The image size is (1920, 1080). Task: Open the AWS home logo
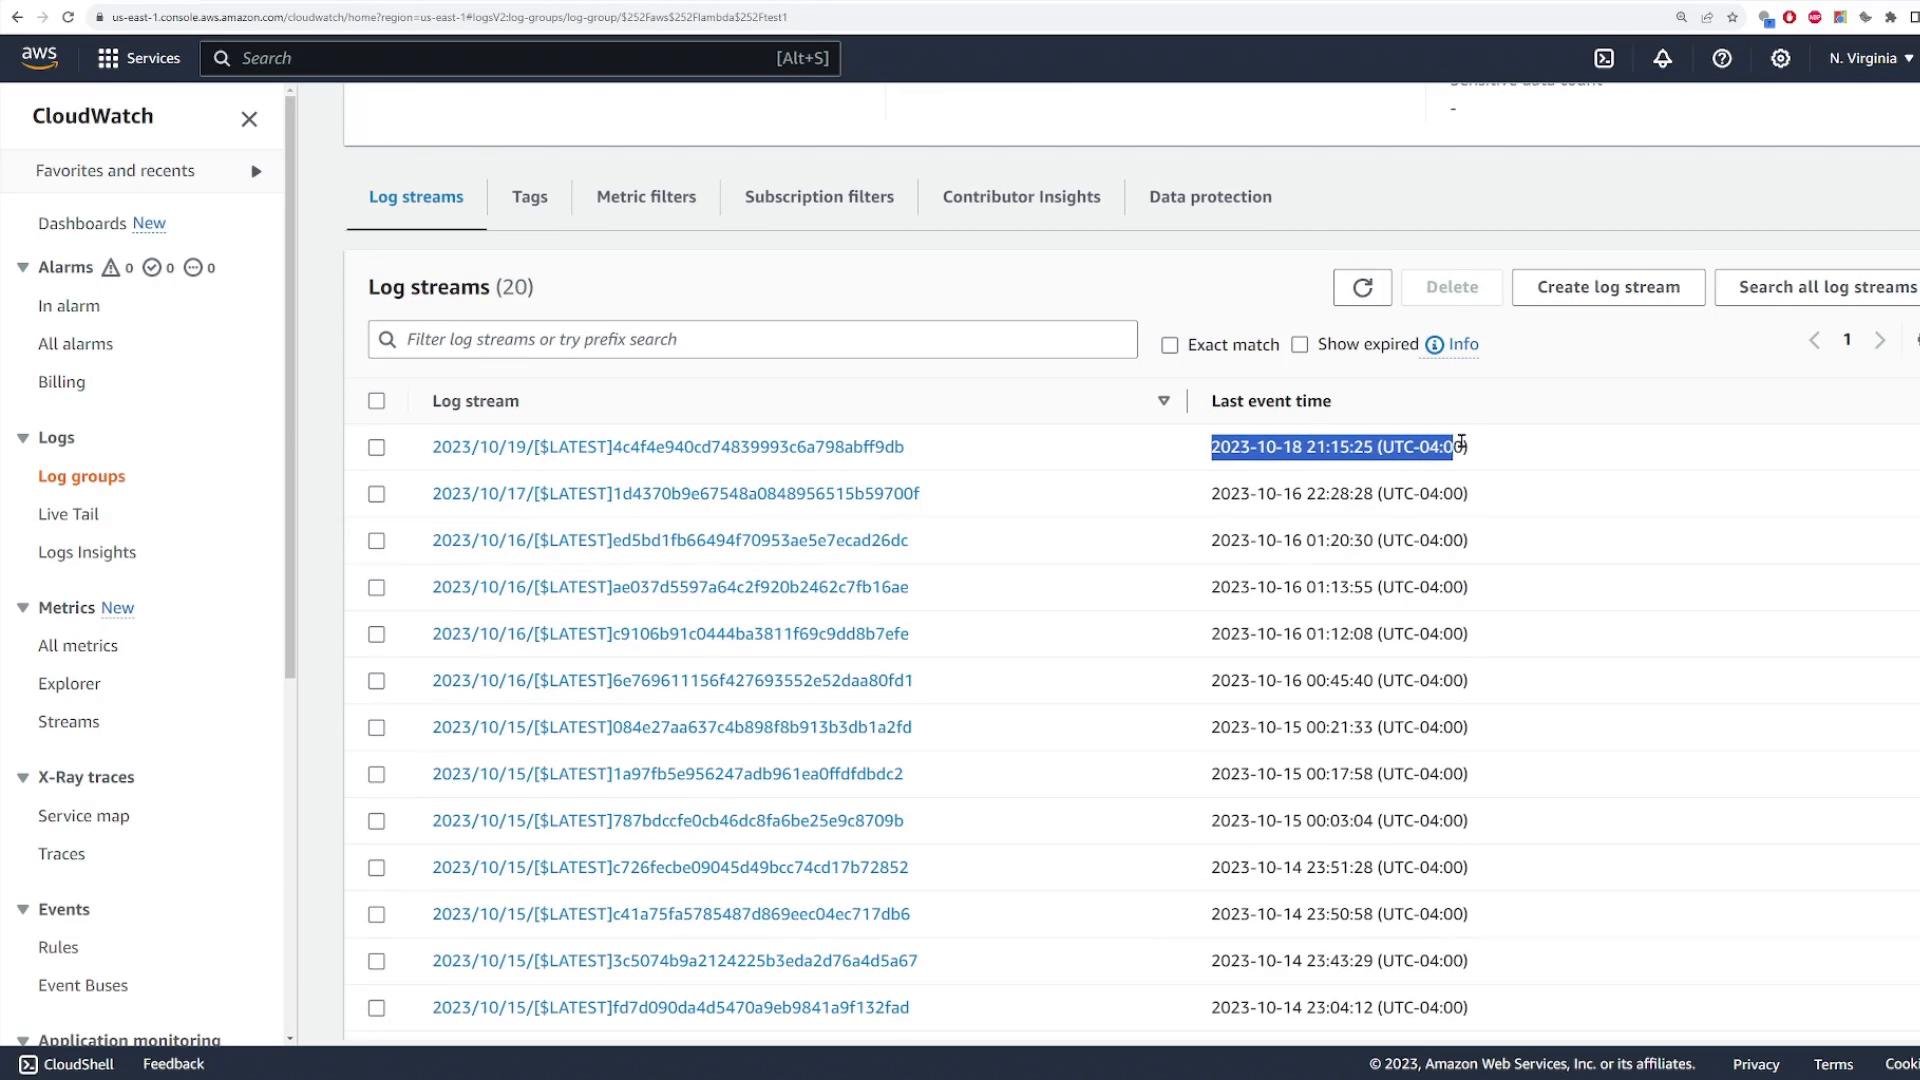pyautogui.click(x=40, y=58)
